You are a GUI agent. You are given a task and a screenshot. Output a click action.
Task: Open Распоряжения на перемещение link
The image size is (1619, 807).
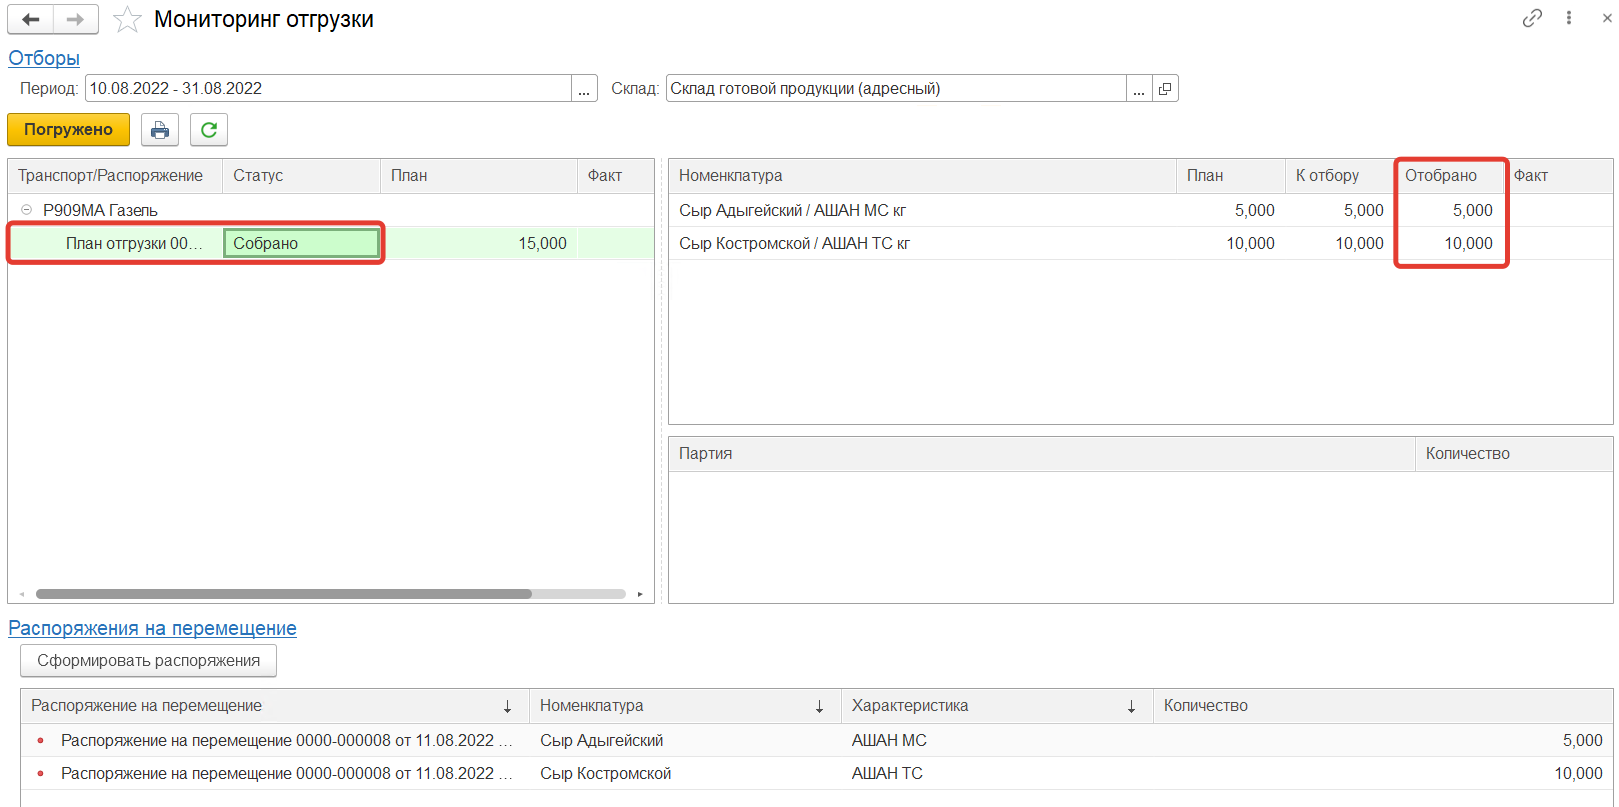click(x=152, y=628)
